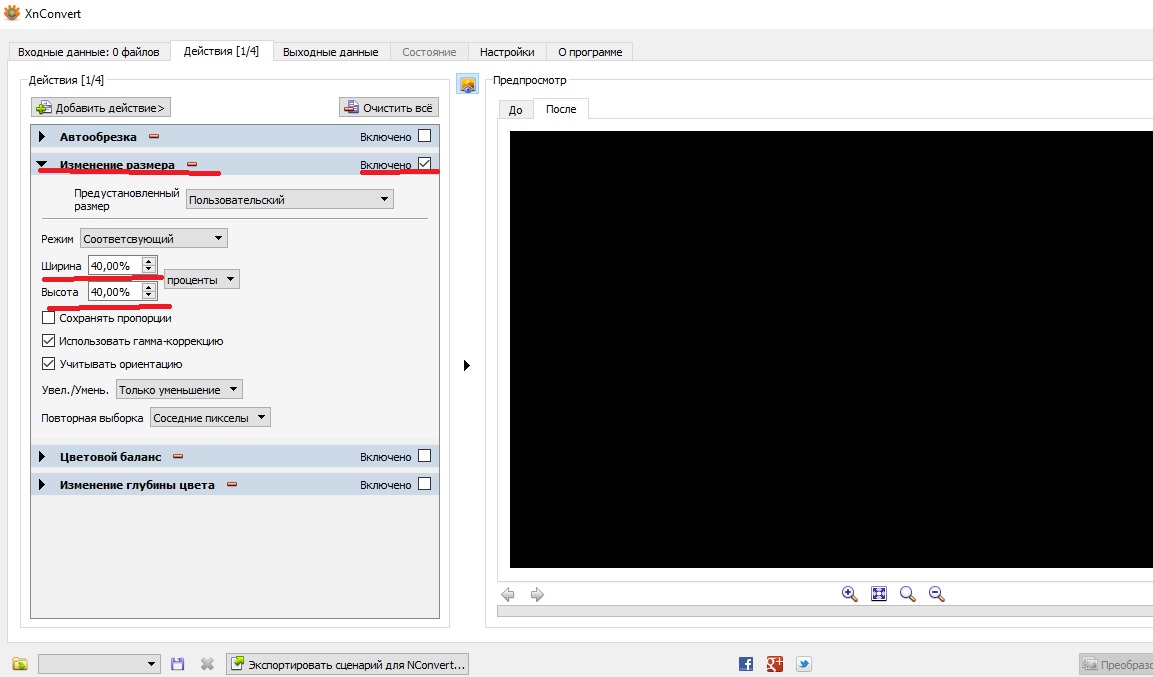
Task: Open the Повторная выборка dropdown
Action: 210,418
